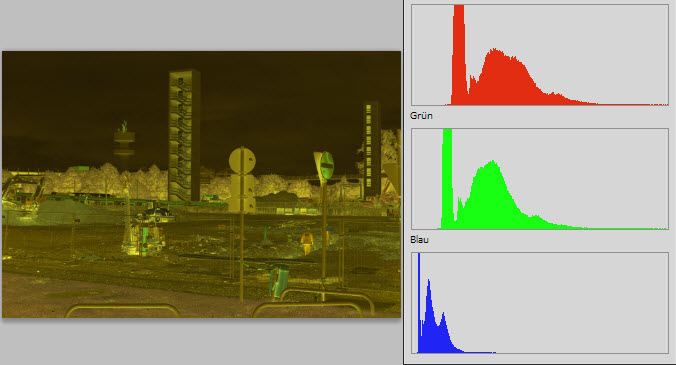This screenshot has width=676, height=365.
Task: Click the radio tower on the left
Action: pos(124,144)
